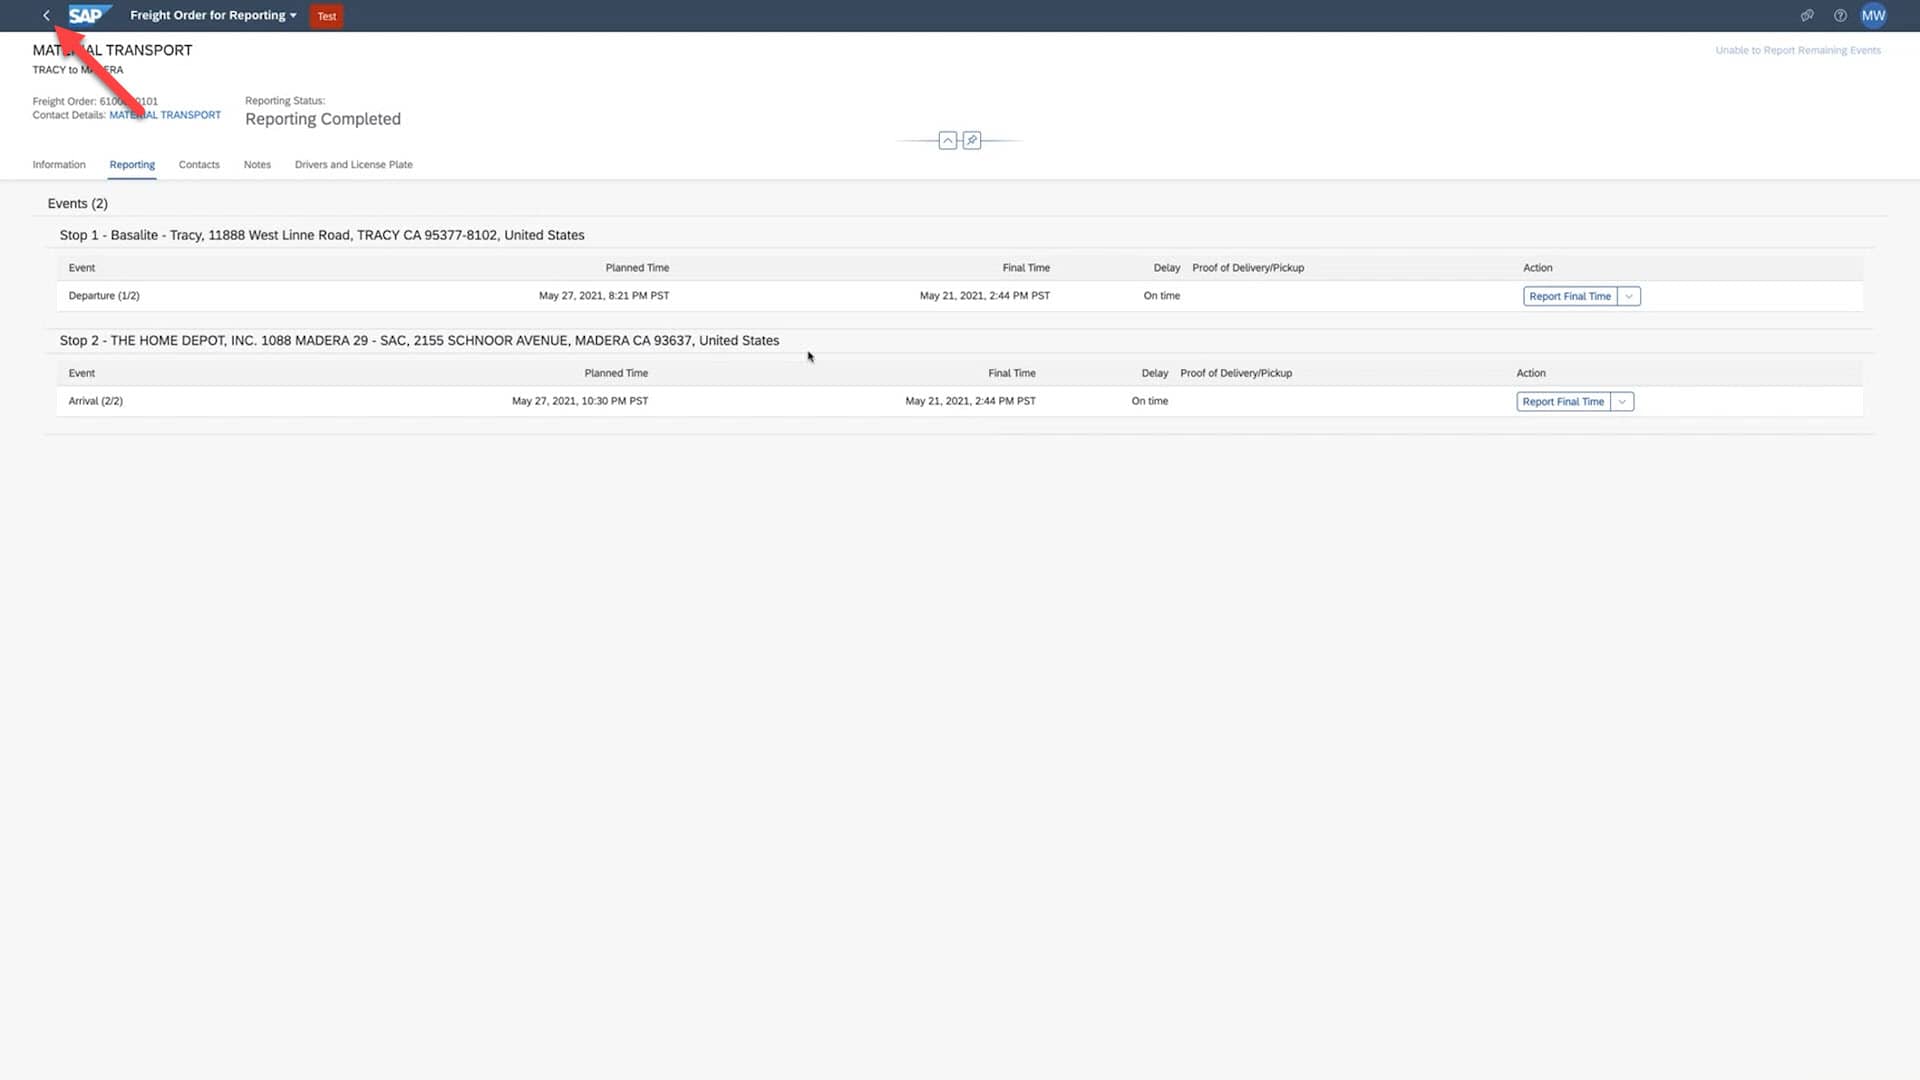
Task: Click the red Test badge
Action: pos(327,16)
